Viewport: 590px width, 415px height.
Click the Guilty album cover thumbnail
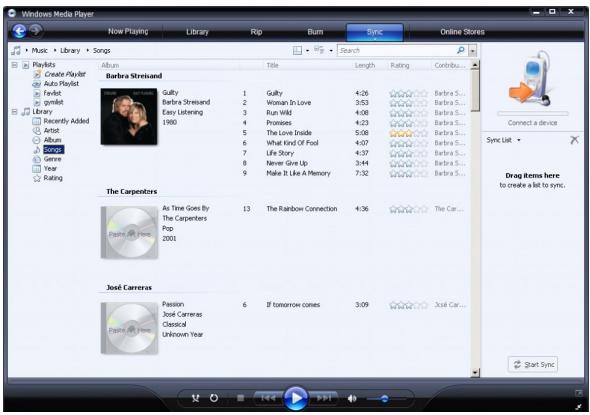(x=129, y=116)
